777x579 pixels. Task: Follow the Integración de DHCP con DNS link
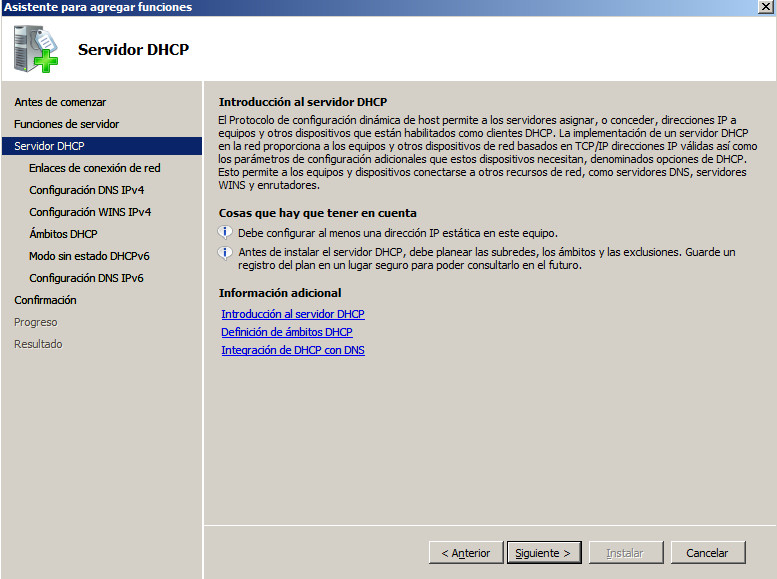click(x=293, y=350)
